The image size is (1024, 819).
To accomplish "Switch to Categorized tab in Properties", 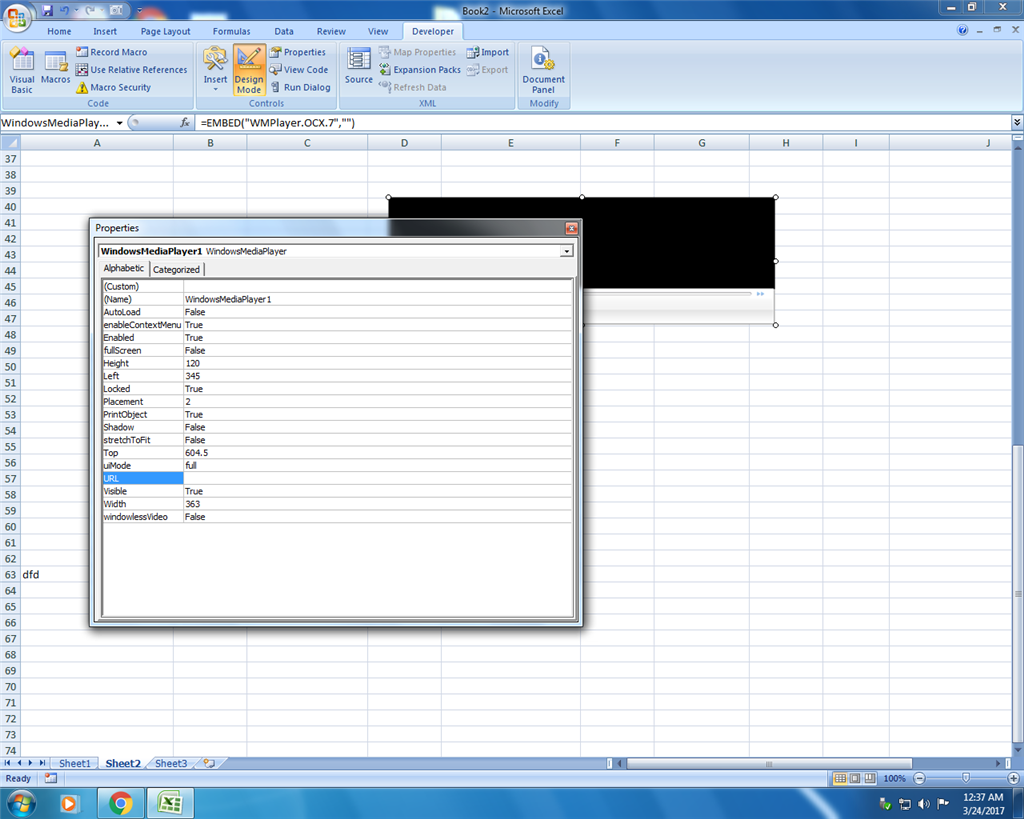I will [x=176, y=269].
